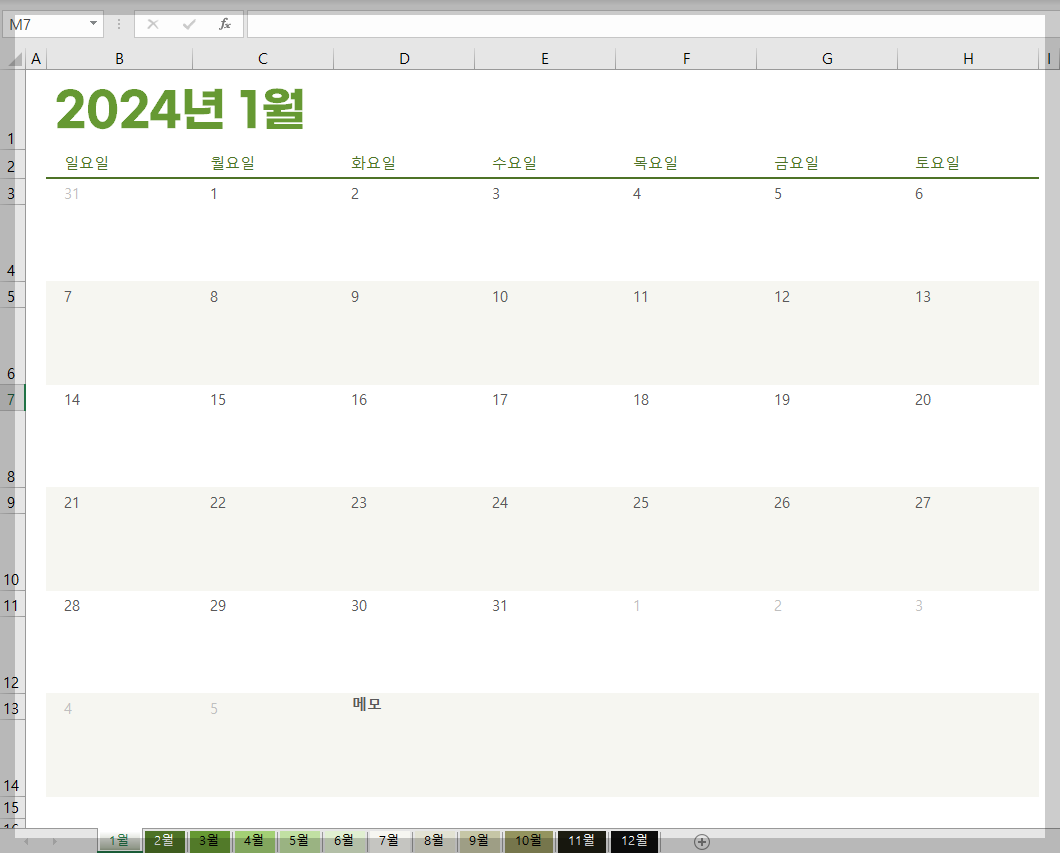This screenshot has width=1060, height=853.
Task: Click the 토요일 weekday header
Action: [938, 163]
